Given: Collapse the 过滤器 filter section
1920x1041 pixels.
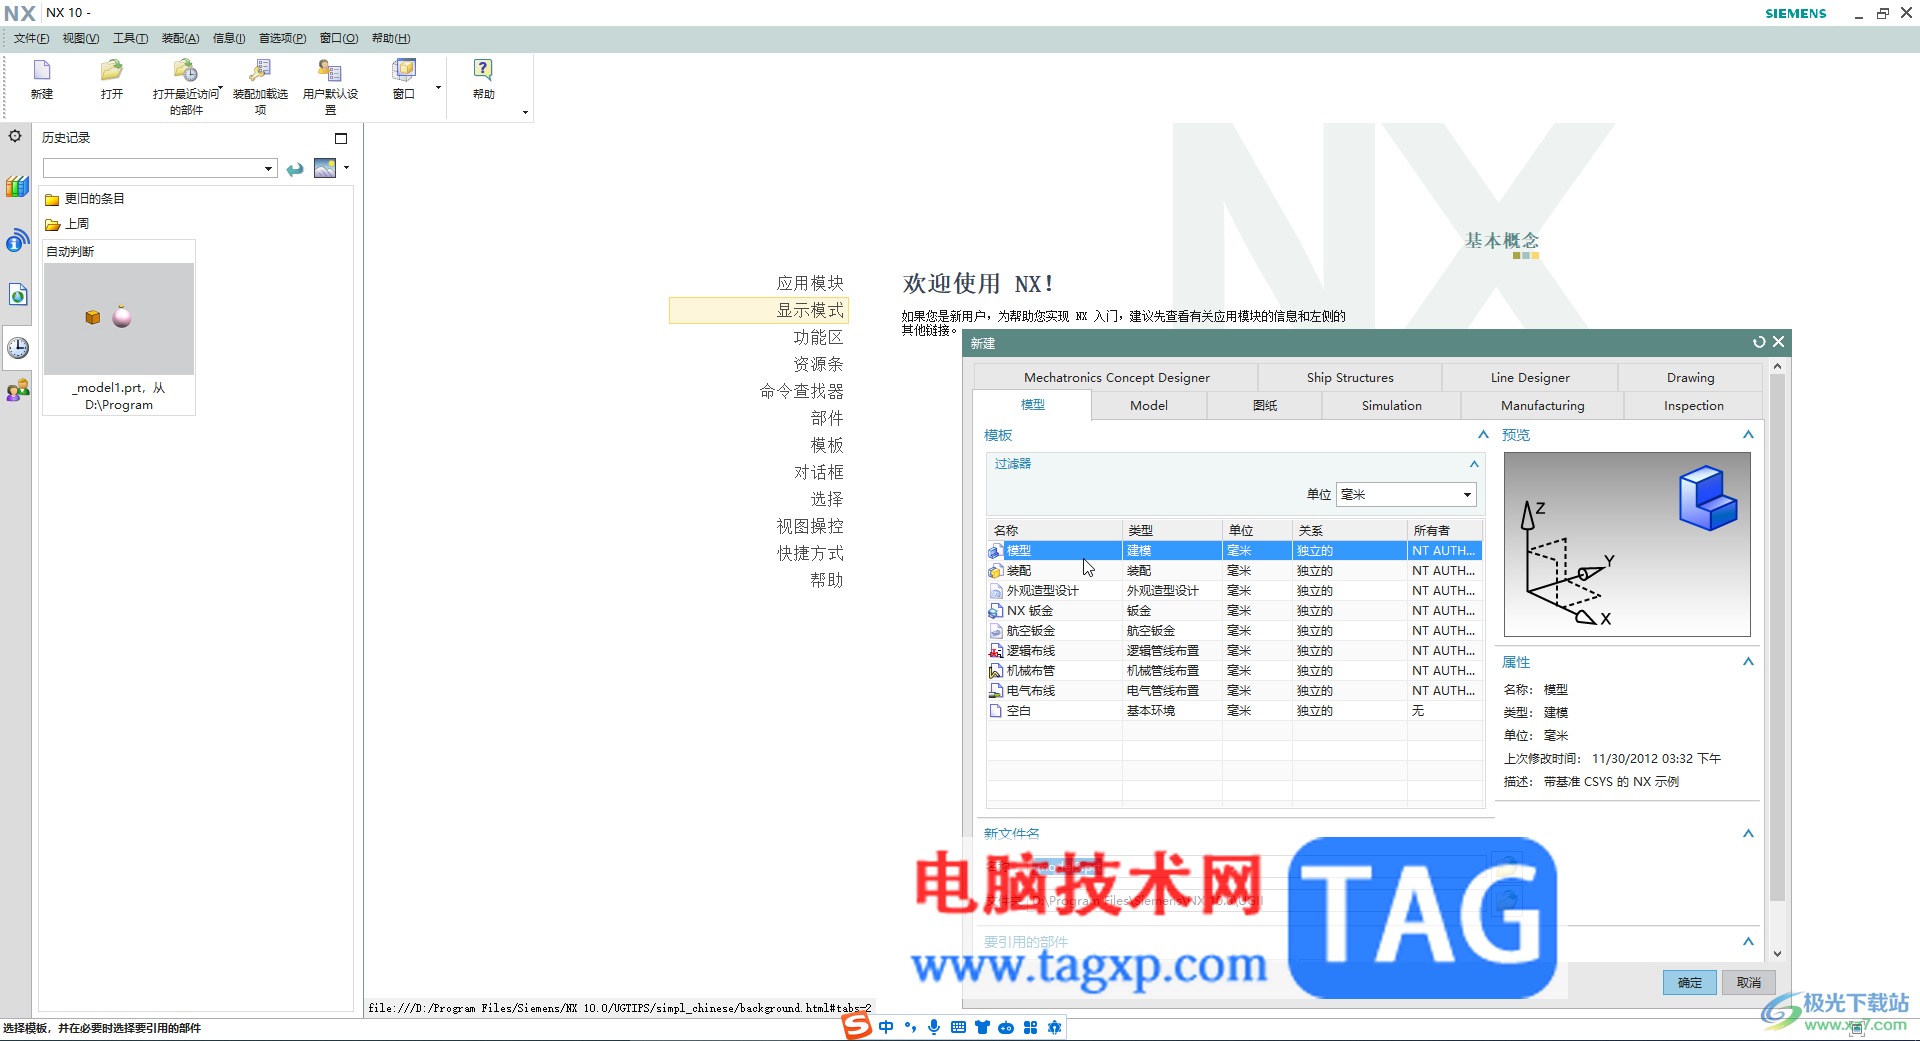Looking at the screenshot, I should tap(1474, 464).
